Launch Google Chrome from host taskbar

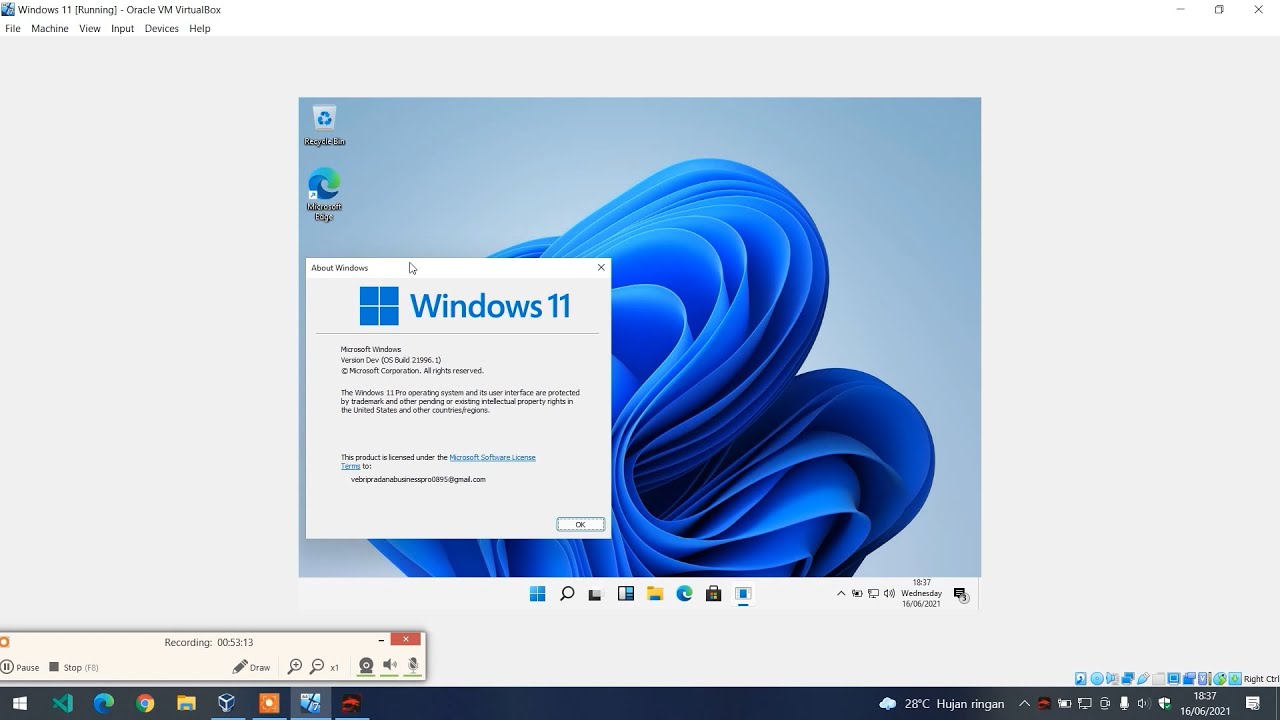145,703
